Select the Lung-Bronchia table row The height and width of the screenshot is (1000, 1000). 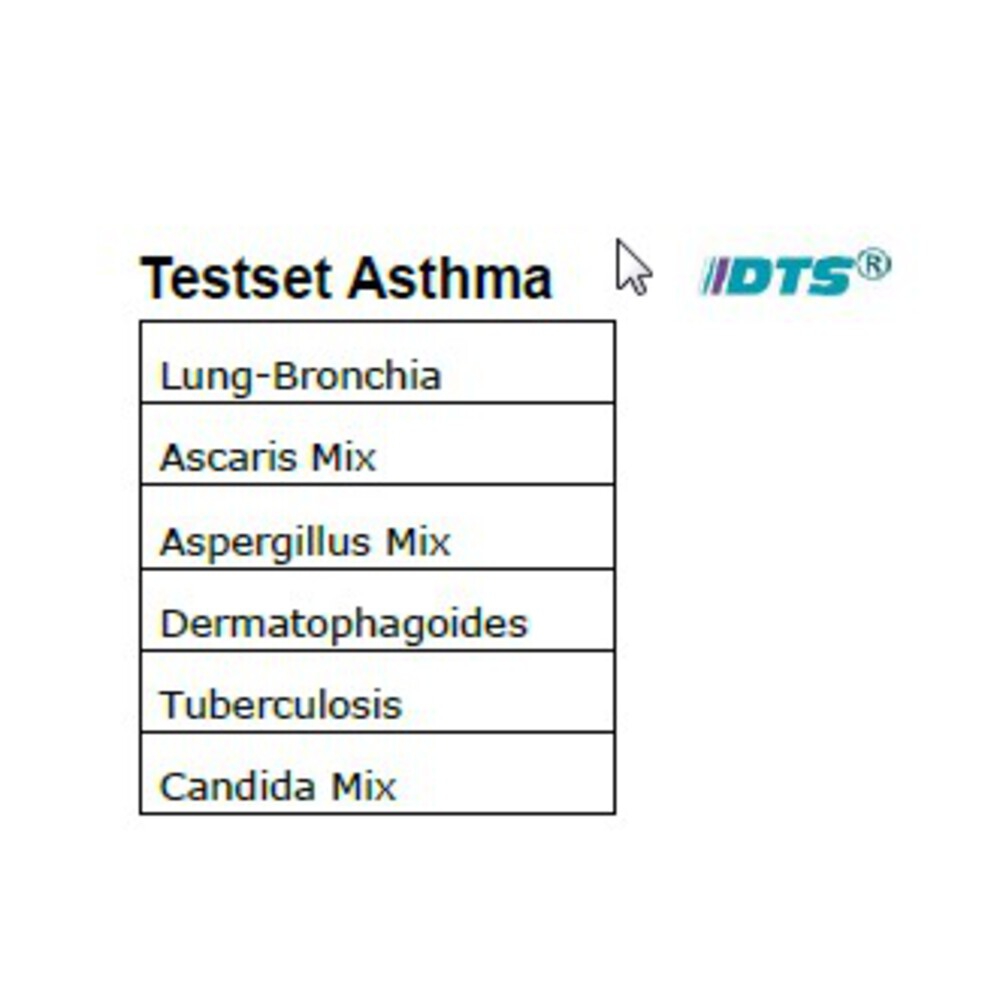click(x=377, y=362)
